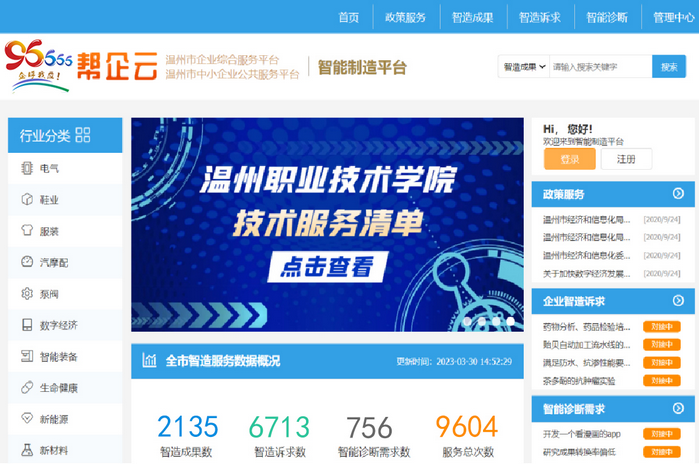Screen dimensions: 699x464
Task: Open 满足防水、抗渗性能 request link
Action: (586, 363)
